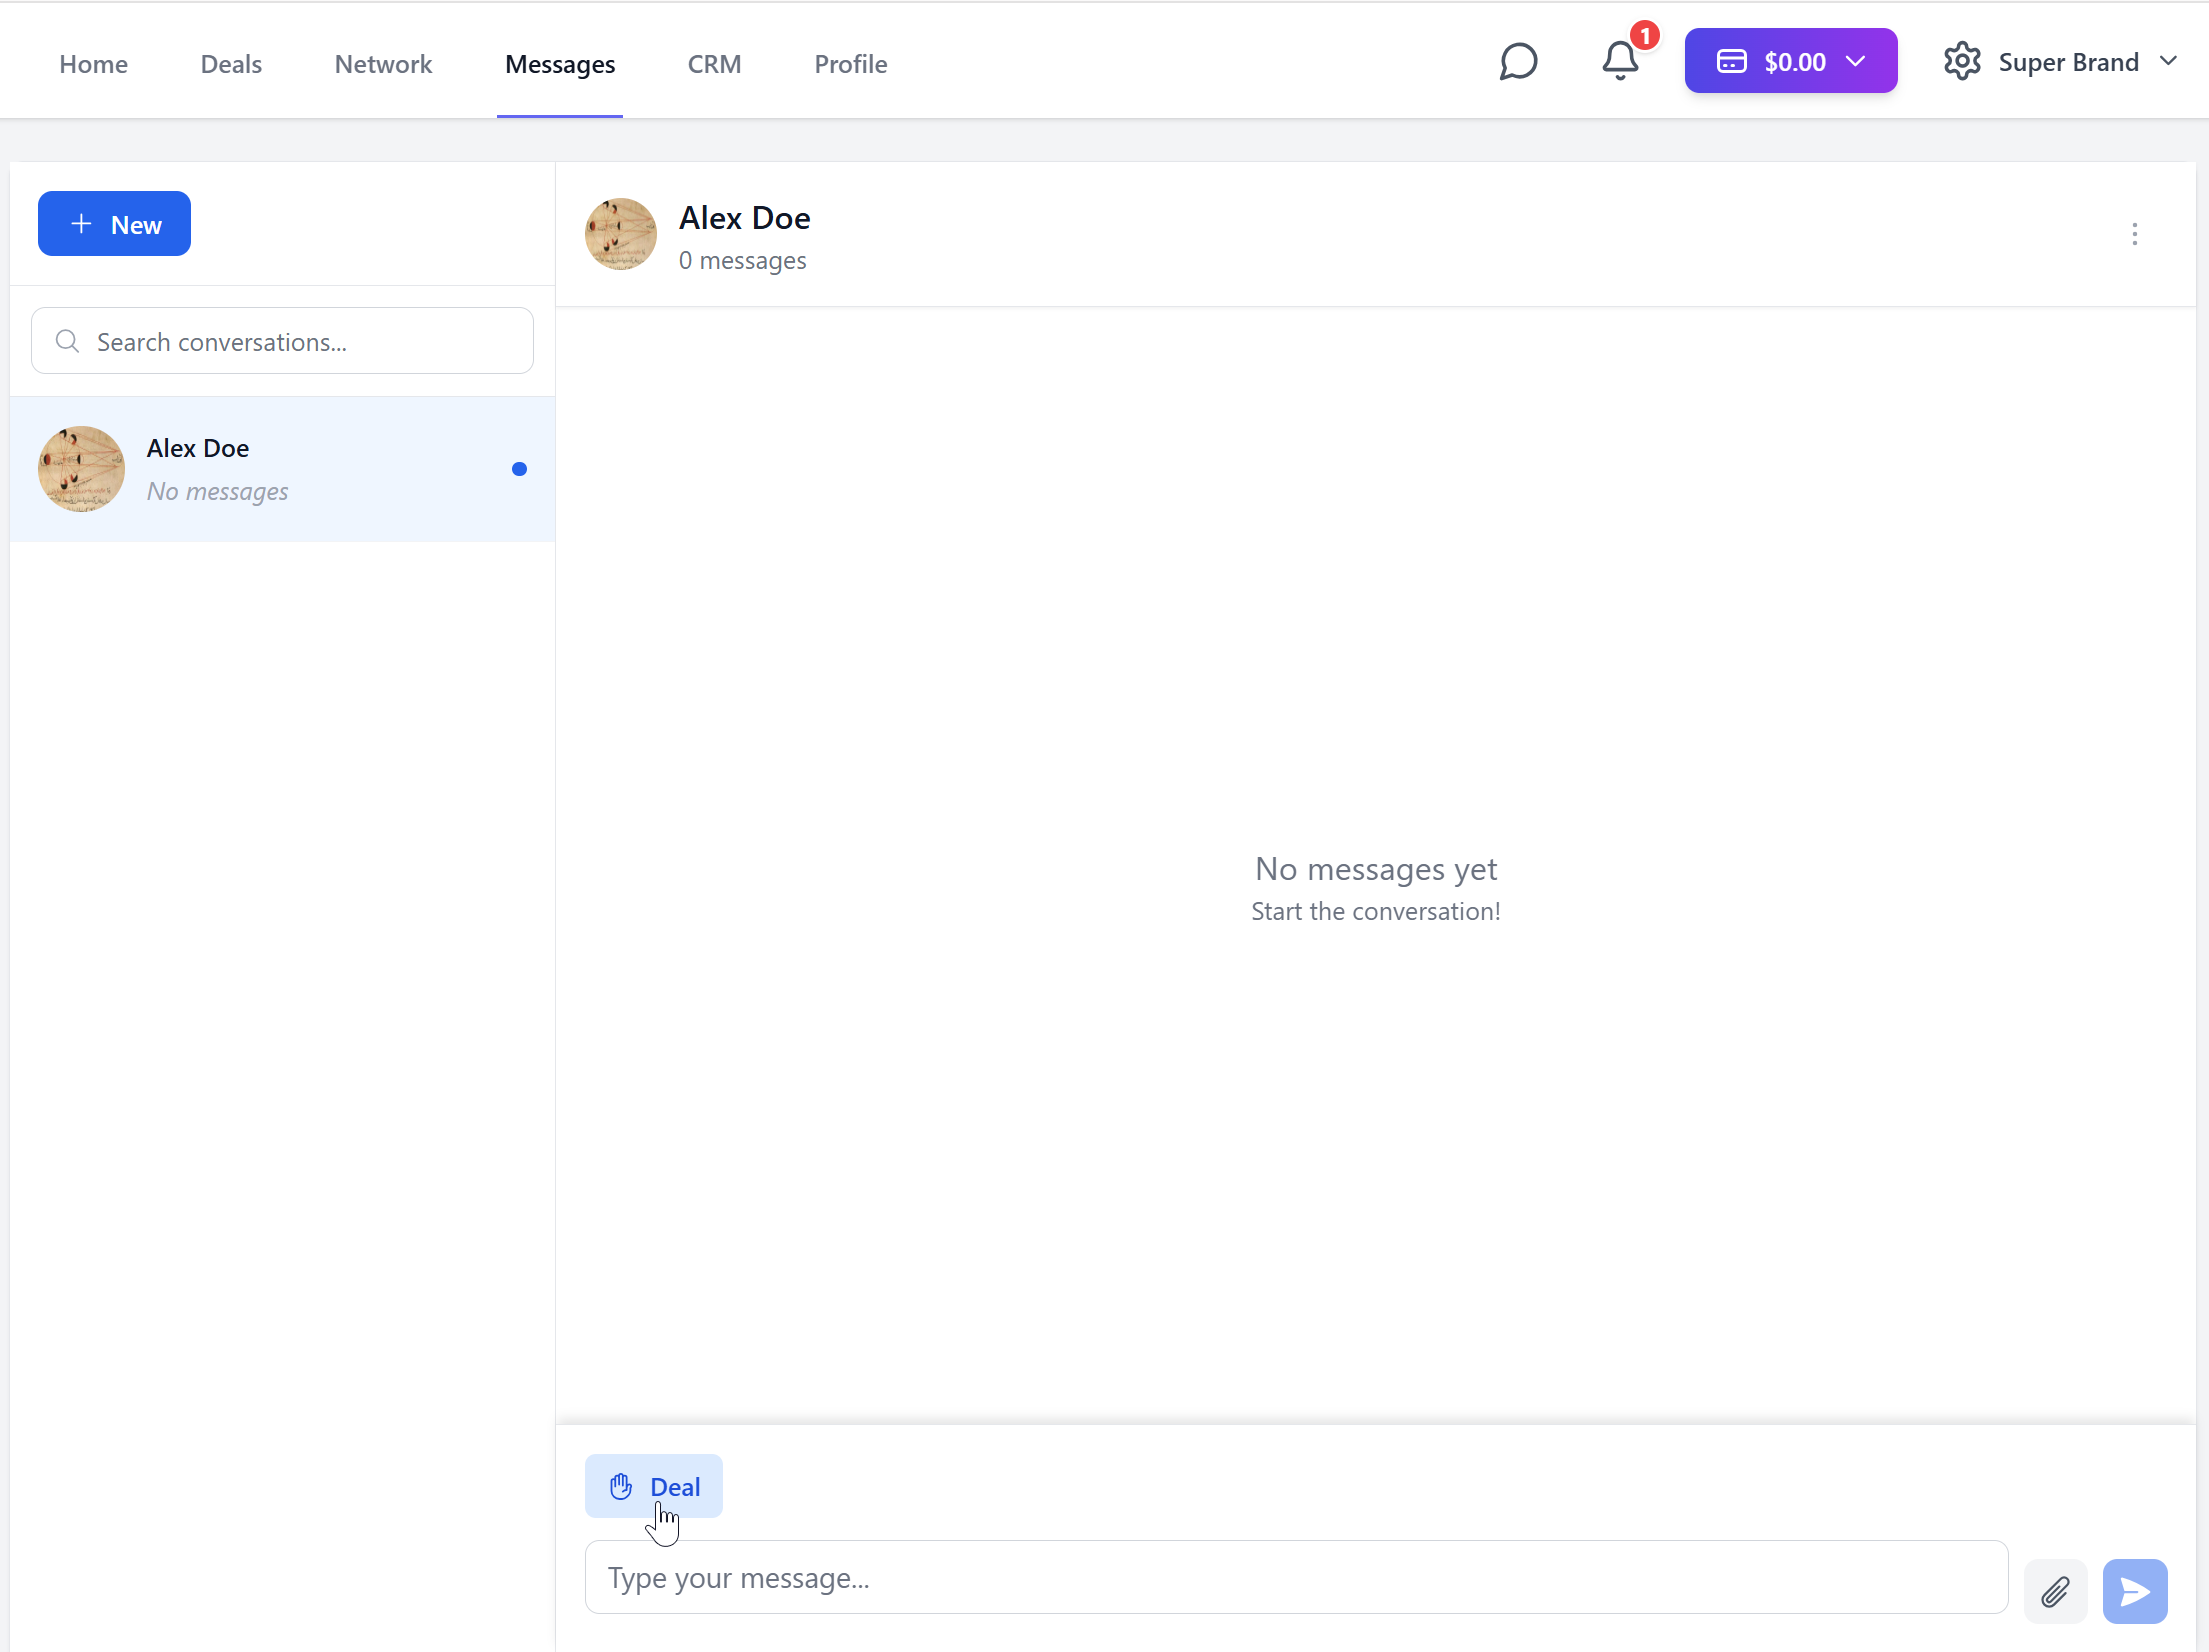Open the CRM tab

(x=714, y=64)
